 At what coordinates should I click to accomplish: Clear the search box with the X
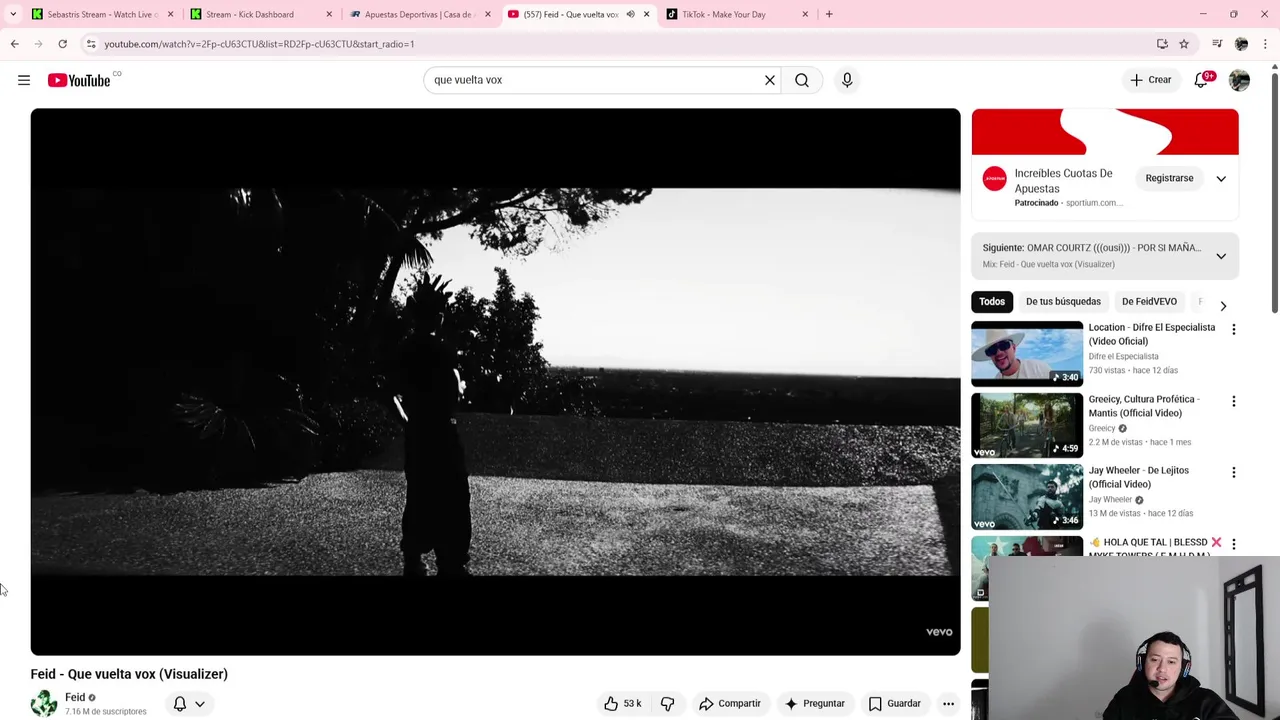pos(770,80)
